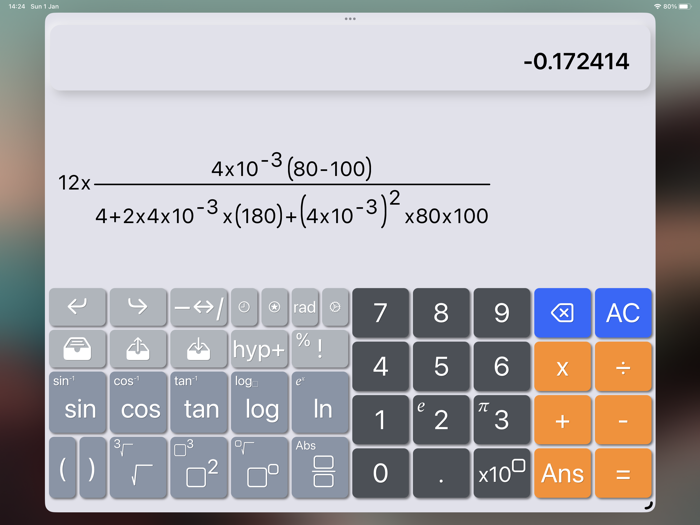Image resolution: width=700 pixels, height=525 pixels.
Task: Tap the undo arrow key
Action: [x=78, y=307]
